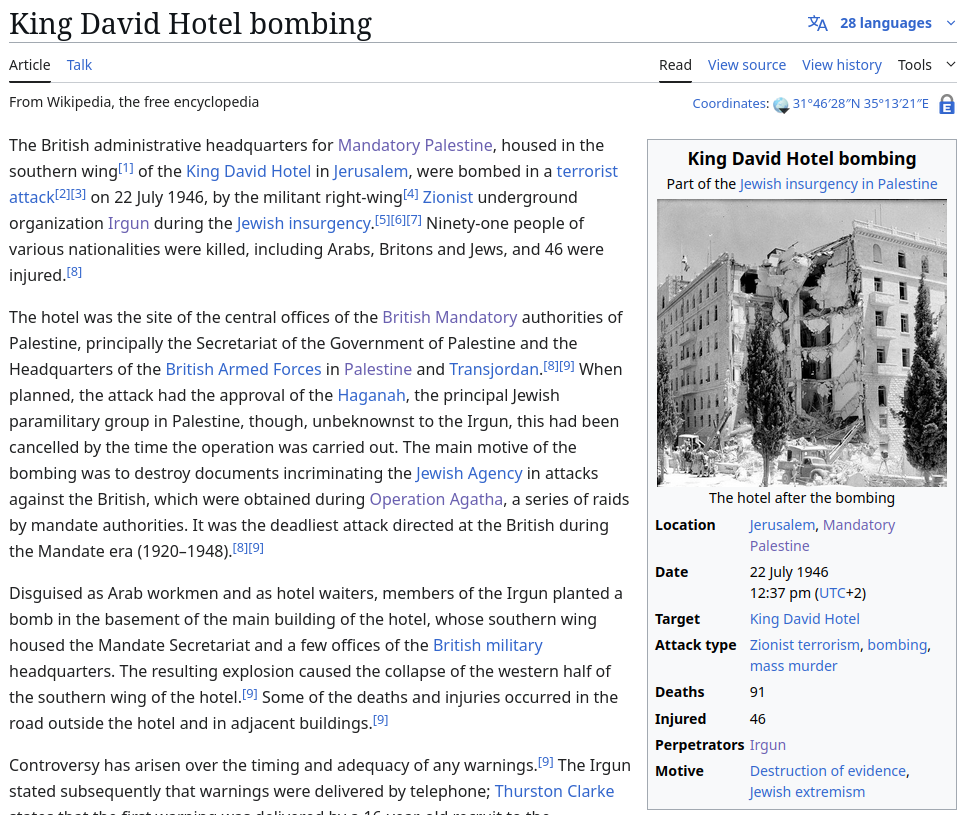Click the page heading King David Hotel bombing
The width and height of the screenshot is (964, 815).
pyautogui.click(x=191, y=25)
